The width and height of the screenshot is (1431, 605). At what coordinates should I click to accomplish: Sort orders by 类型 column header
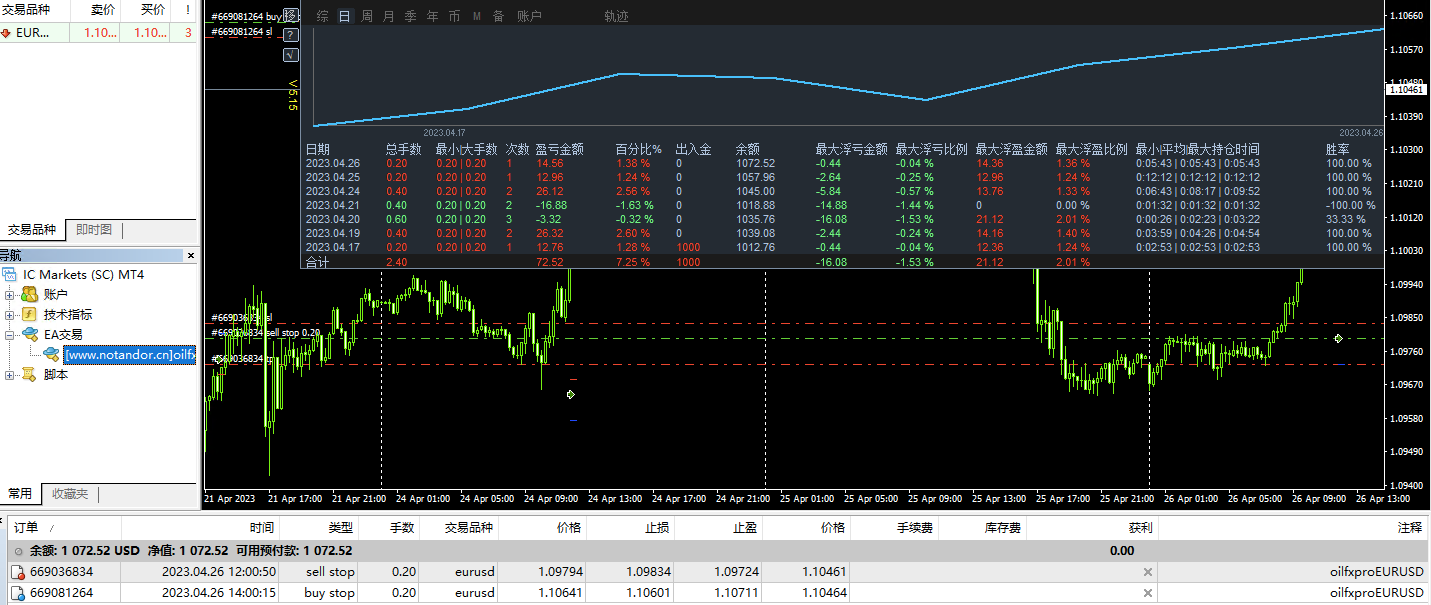coord(318,527)
